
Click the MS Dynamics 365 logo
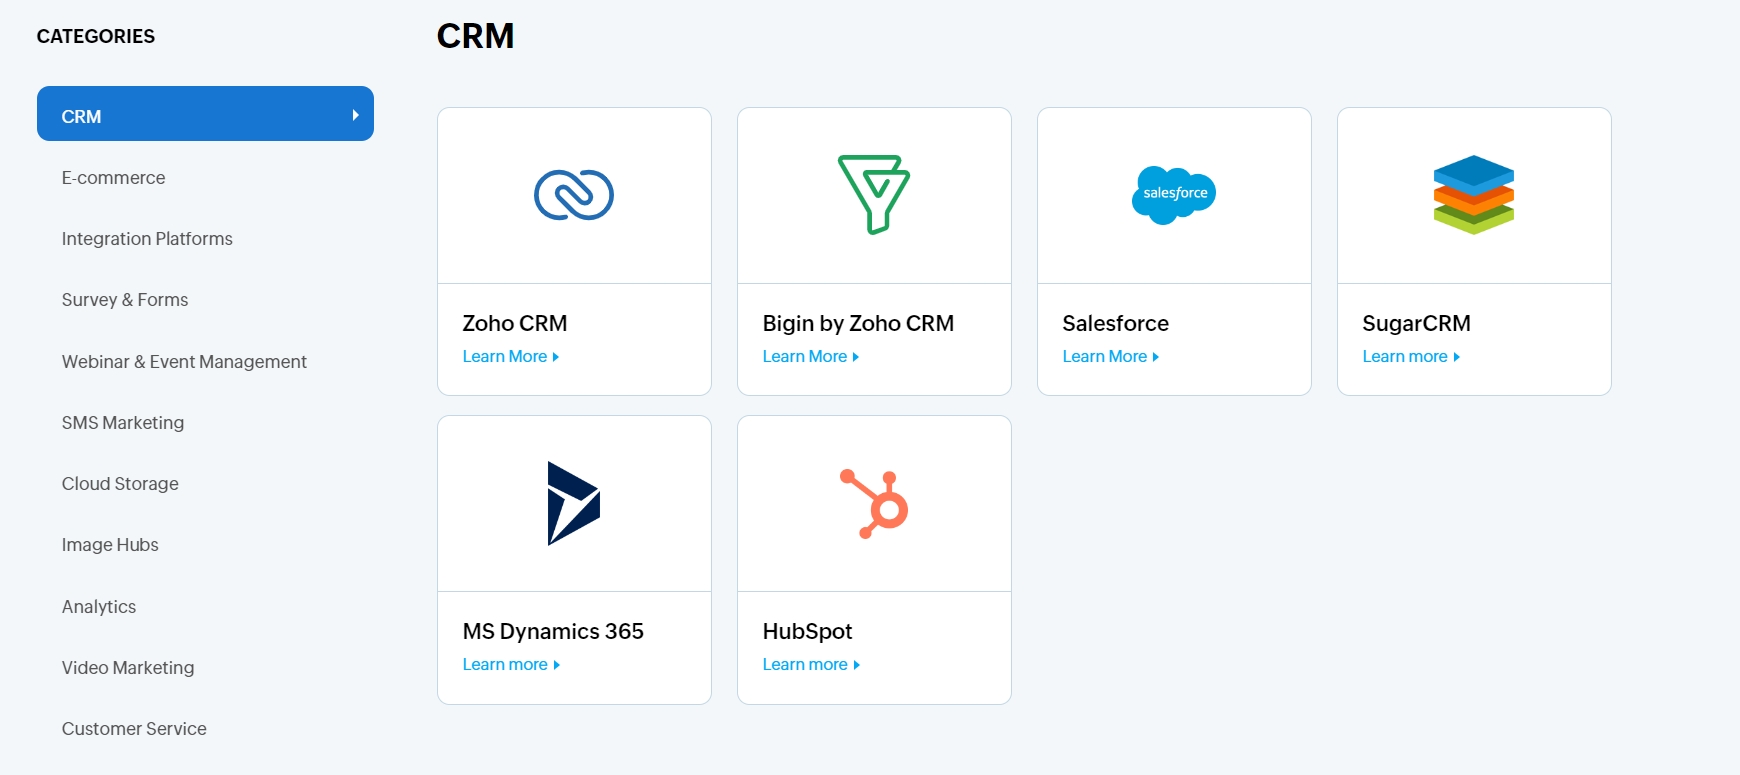(574, 503)
